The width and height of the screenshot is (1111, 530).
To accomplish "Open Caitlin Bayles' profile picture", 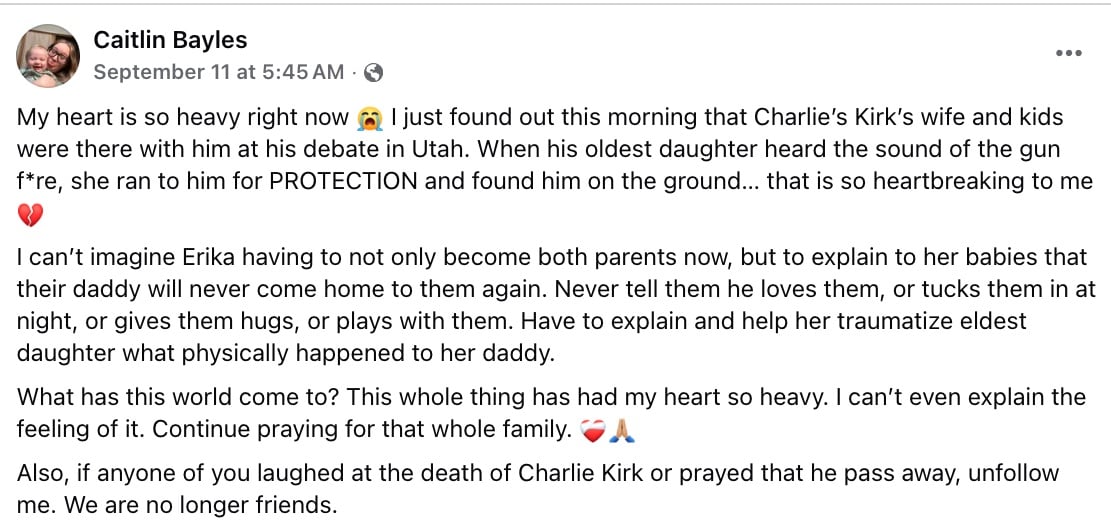I will [x=48, y=55].
